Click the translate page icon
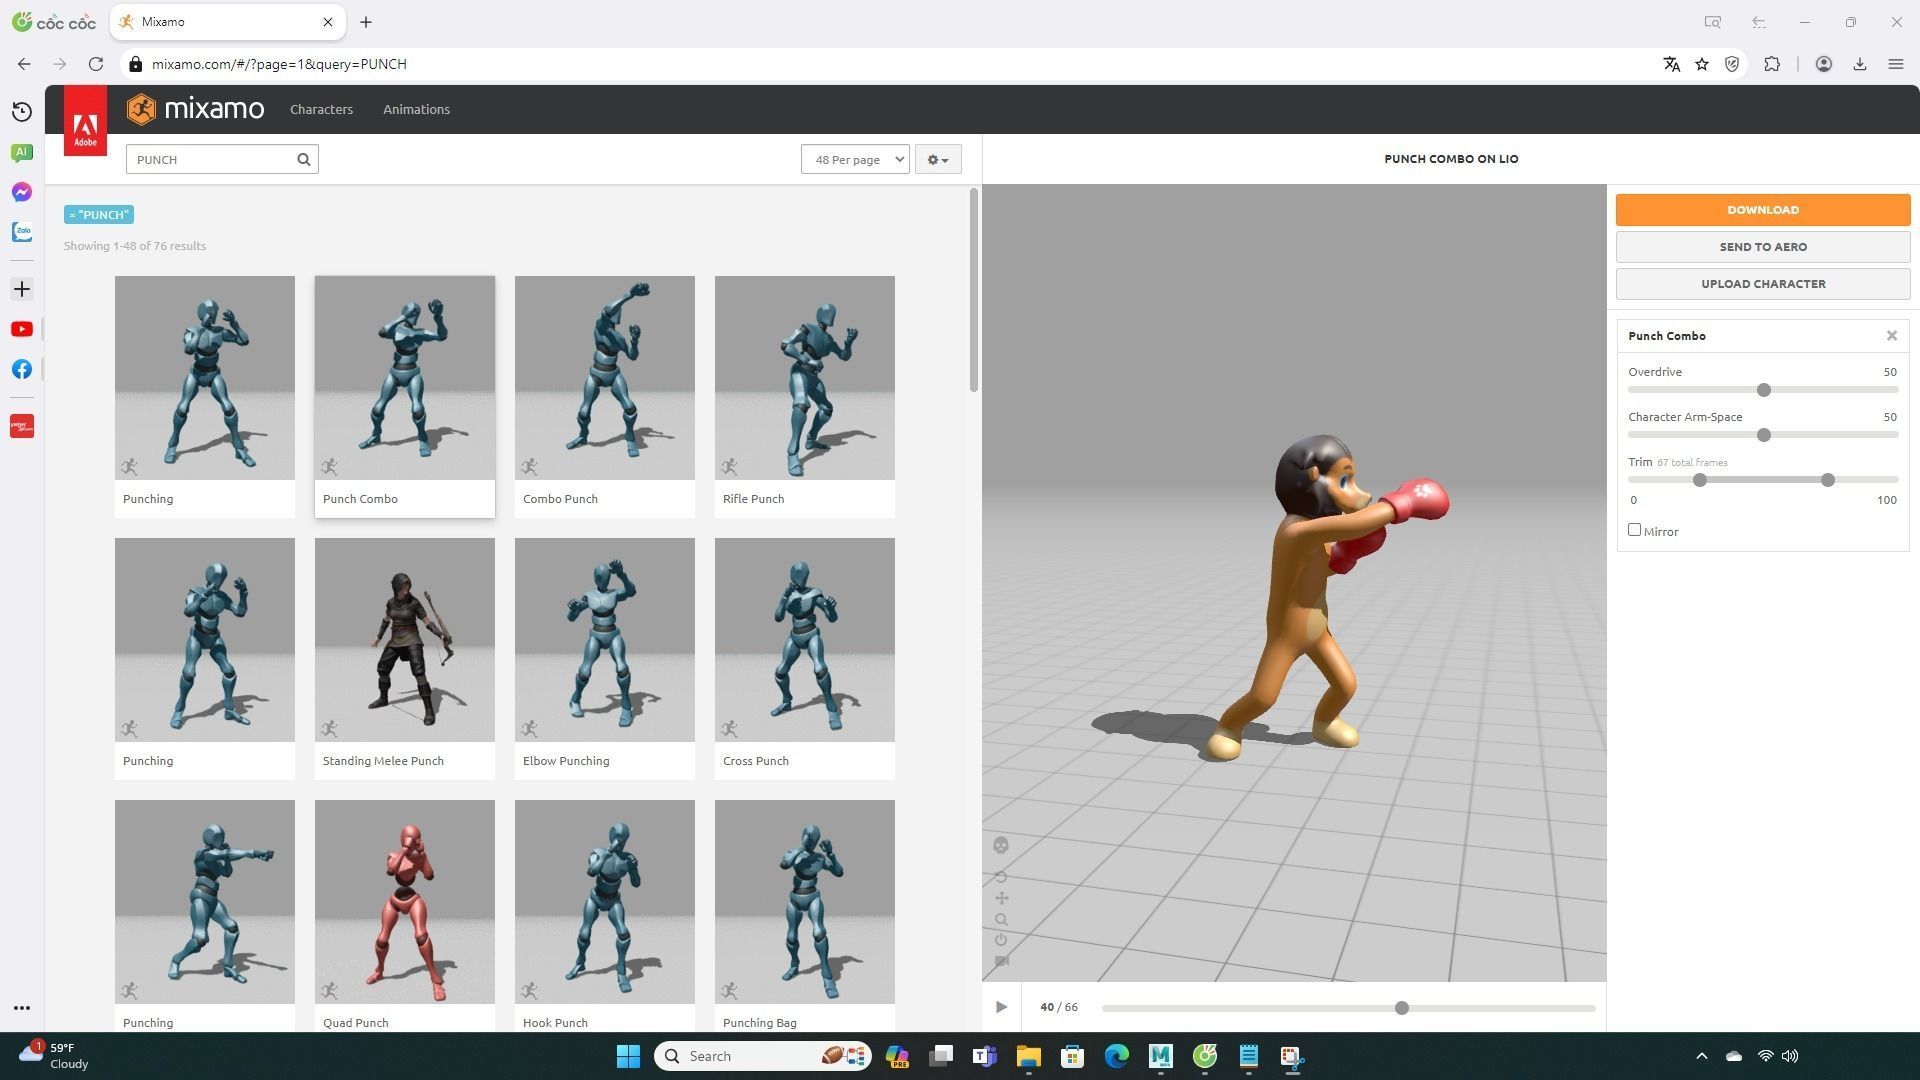 [x=1671, y=64]
